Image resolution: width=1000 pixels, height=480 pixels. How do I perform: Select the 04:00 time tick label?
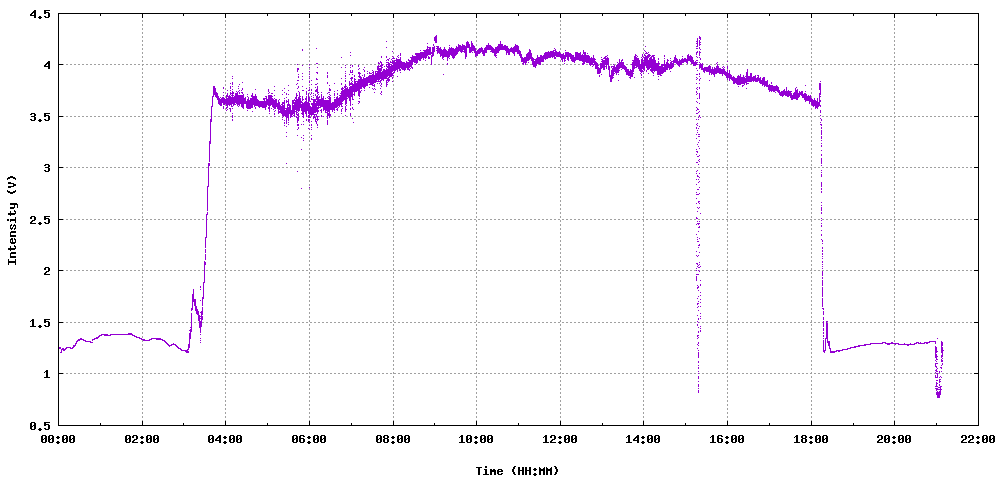[x=226, y=439]
